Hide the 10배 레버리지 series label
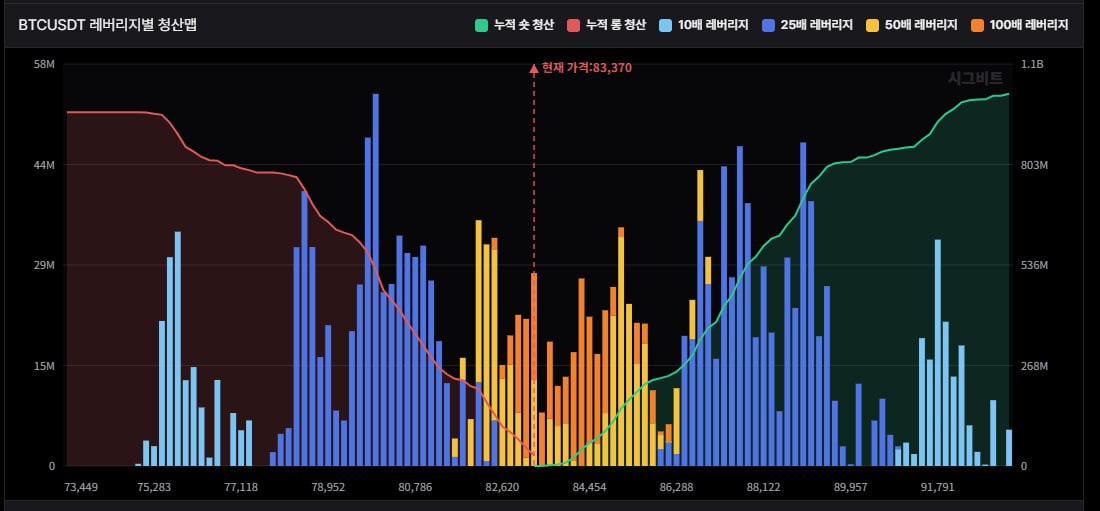The height and width of the screenshot is (511, 1100). (x=713, y=25)
